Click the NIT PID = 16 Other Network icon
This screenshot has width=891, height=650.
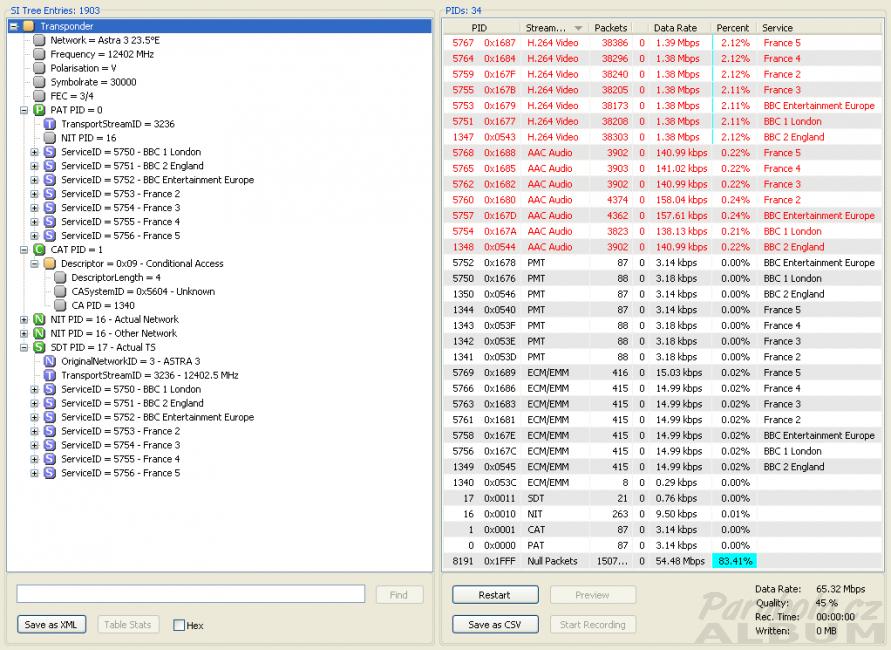39,334
